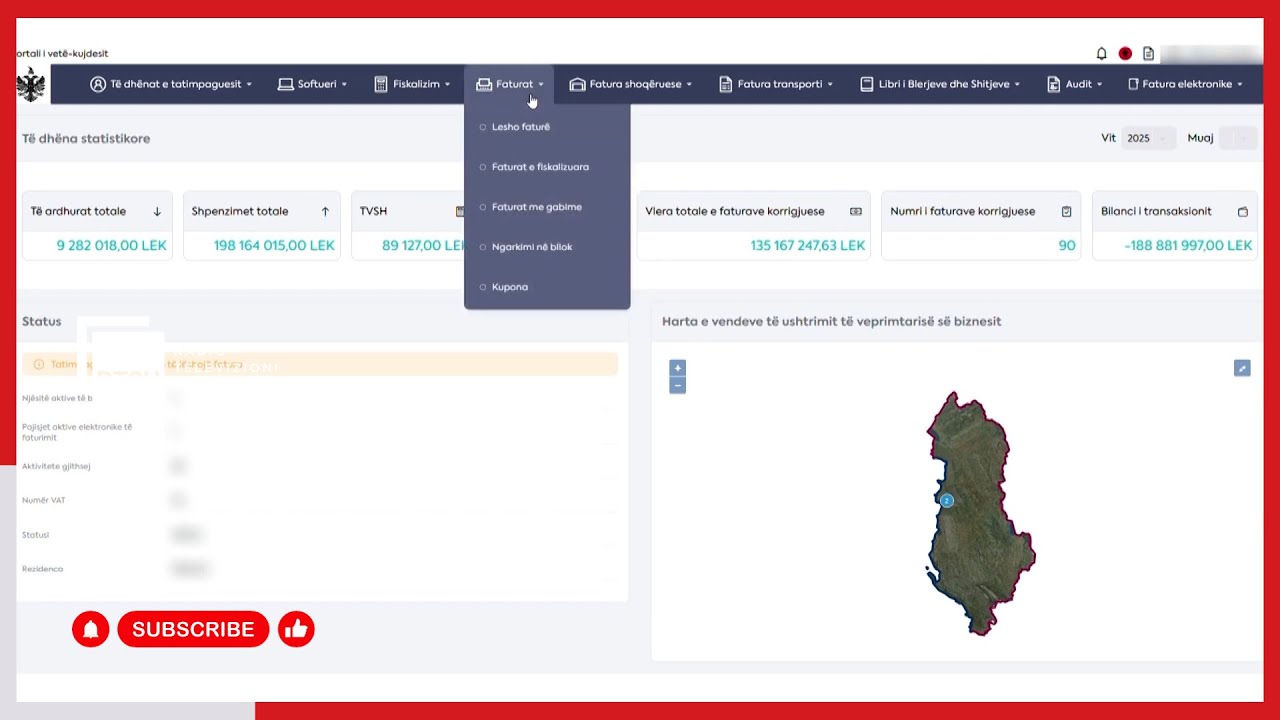Click the 198 164 015,00 LEK expenses value
This screenshot has width=1280, height=720.
pos(274,245)
